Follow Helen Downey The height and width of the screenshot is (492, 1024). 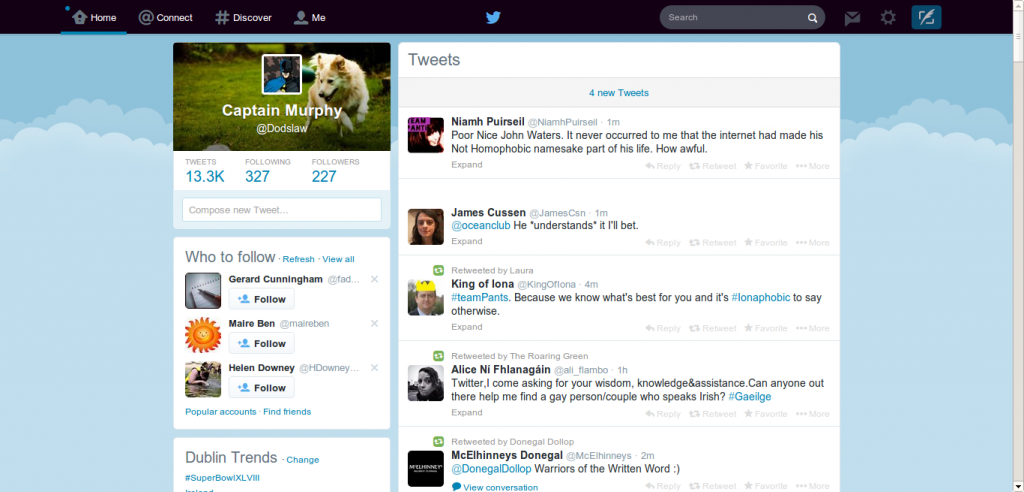261,388
